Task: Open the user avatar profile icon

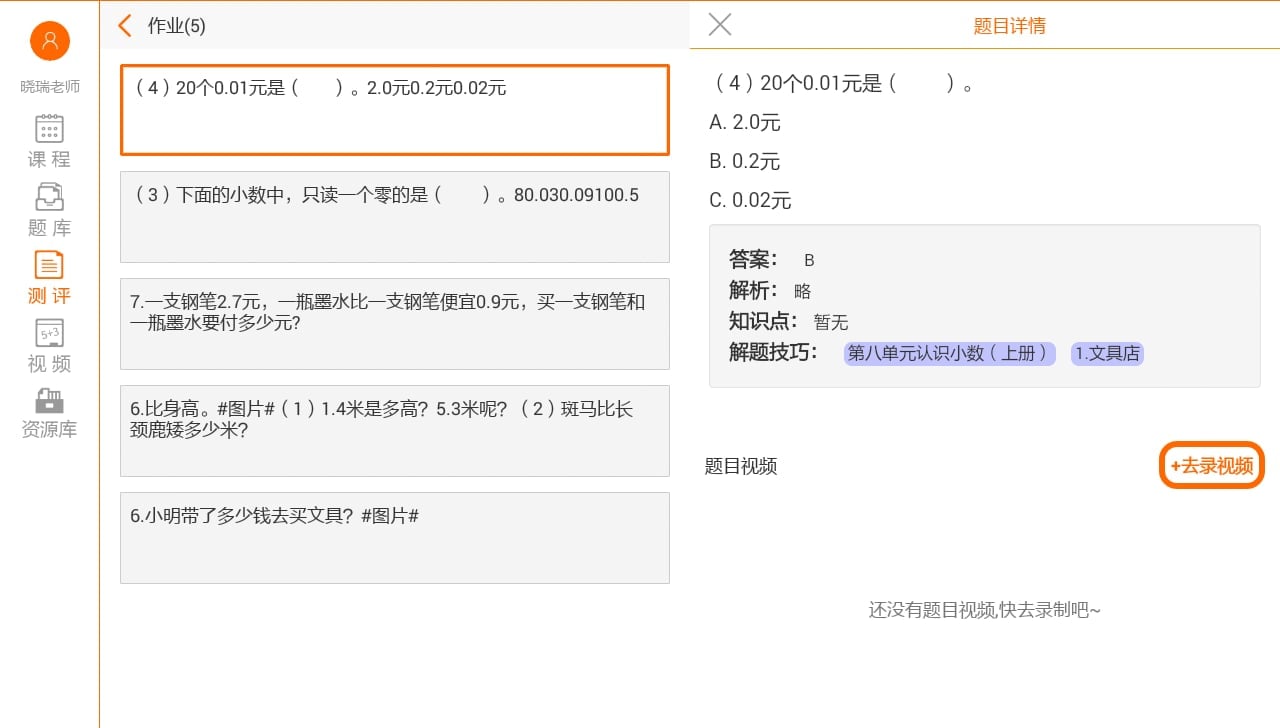Action: (50, 40)
